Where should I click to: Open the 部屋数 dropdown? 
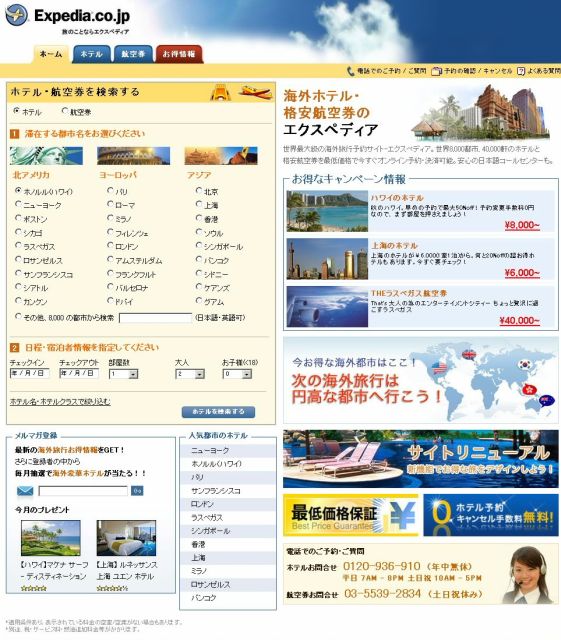point(123,374)
